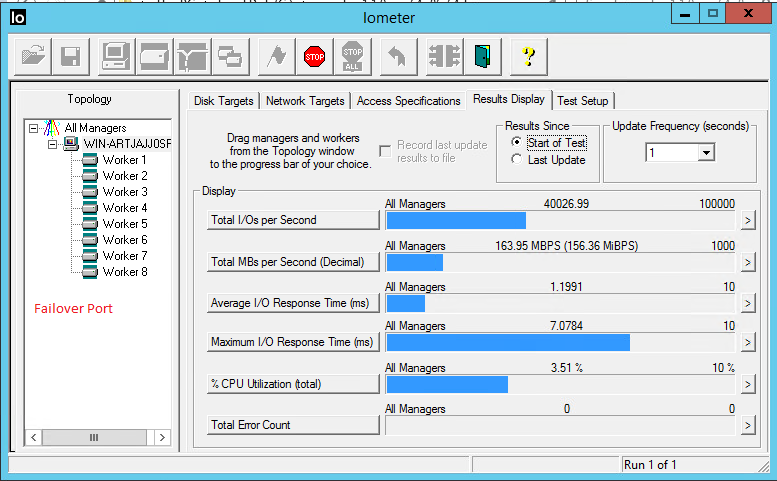Select the WIN-ARTJAJJ0SF manager node
777x481 pixels.
127,144
